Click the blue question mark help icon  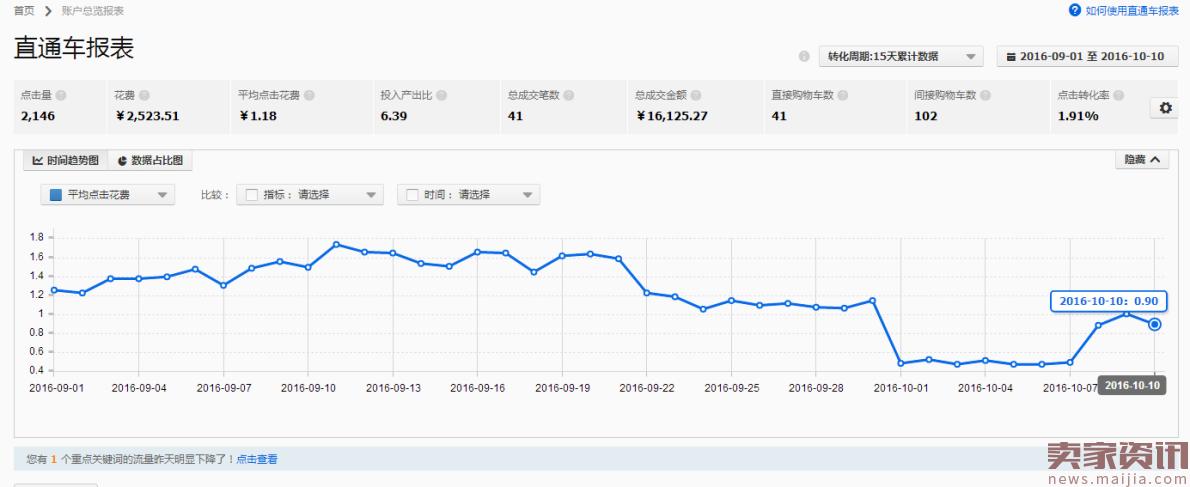pos(1075,10)
